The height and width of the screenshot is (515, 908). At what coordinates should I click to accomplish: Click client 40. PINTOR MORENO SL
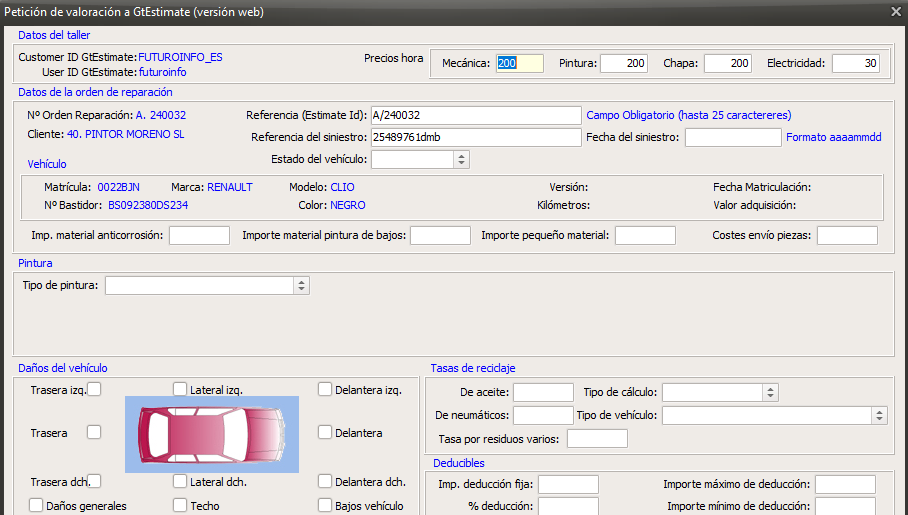pos(126,134)
